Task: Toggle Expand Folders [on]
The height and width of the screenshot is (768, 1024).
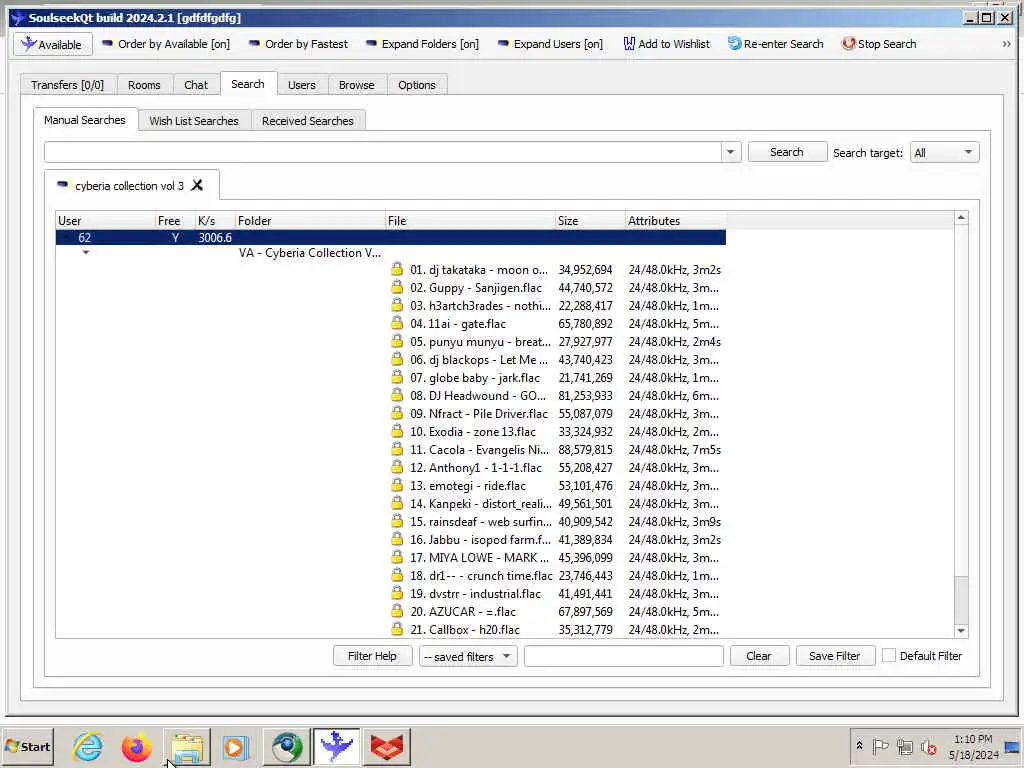Action: 422,44
